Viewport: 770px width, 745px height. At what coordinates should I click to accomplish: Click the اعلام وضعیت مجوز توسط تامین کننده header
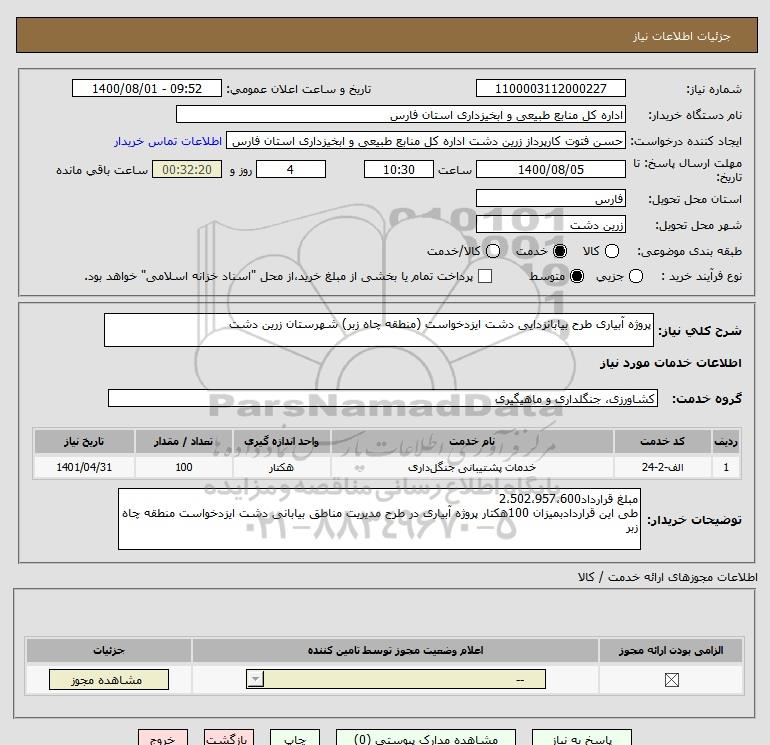pos(395,650)
